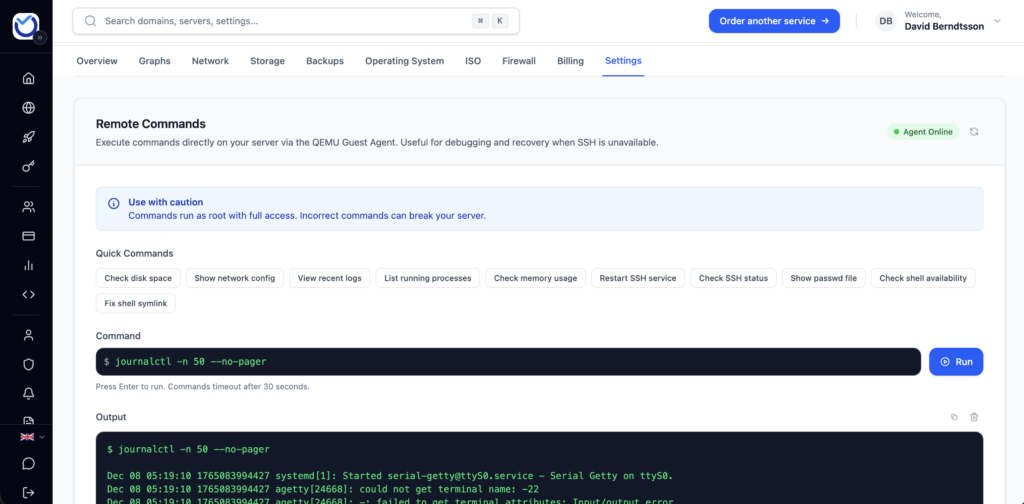Image resolution: width=1024 pixels, height=504 pixels.
Task: Clear the output with the trash icon
Action: pyautogui.click(x=974, y=417)
